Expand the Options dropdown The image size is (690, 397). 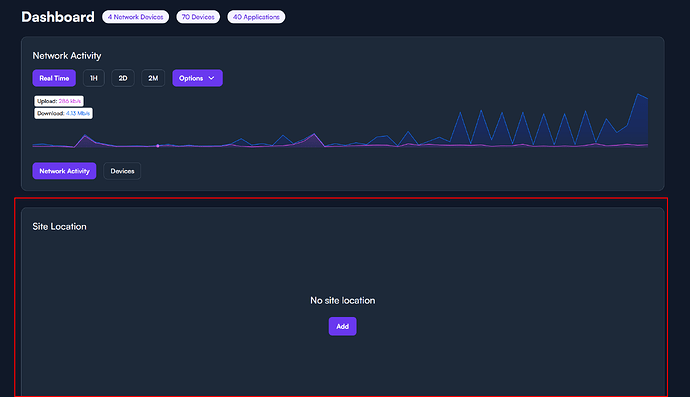pyautogui.click(x=197, y=78)
